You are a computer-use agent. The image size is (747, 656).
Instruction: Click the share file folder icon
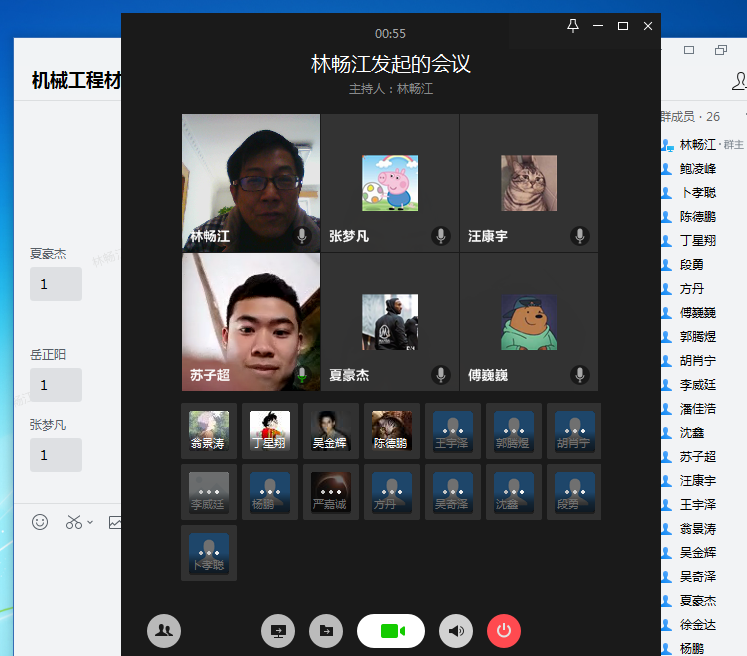click(325, 631)
